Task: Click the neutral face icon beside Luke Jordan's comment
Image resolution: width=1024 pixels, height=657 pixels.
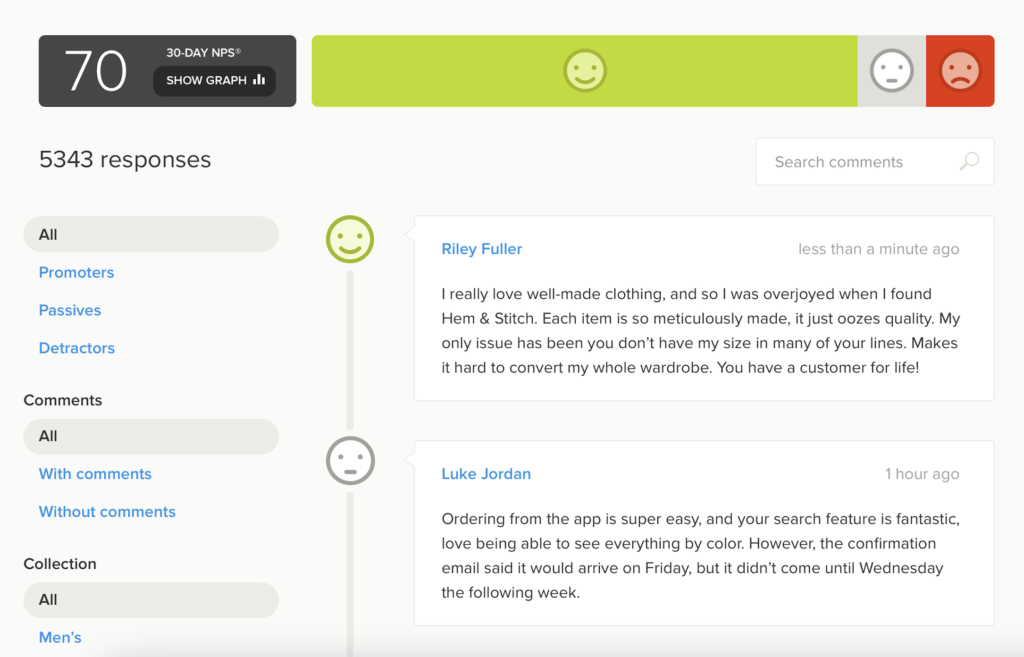Action: pyautogui.click(x=349, y=461)
